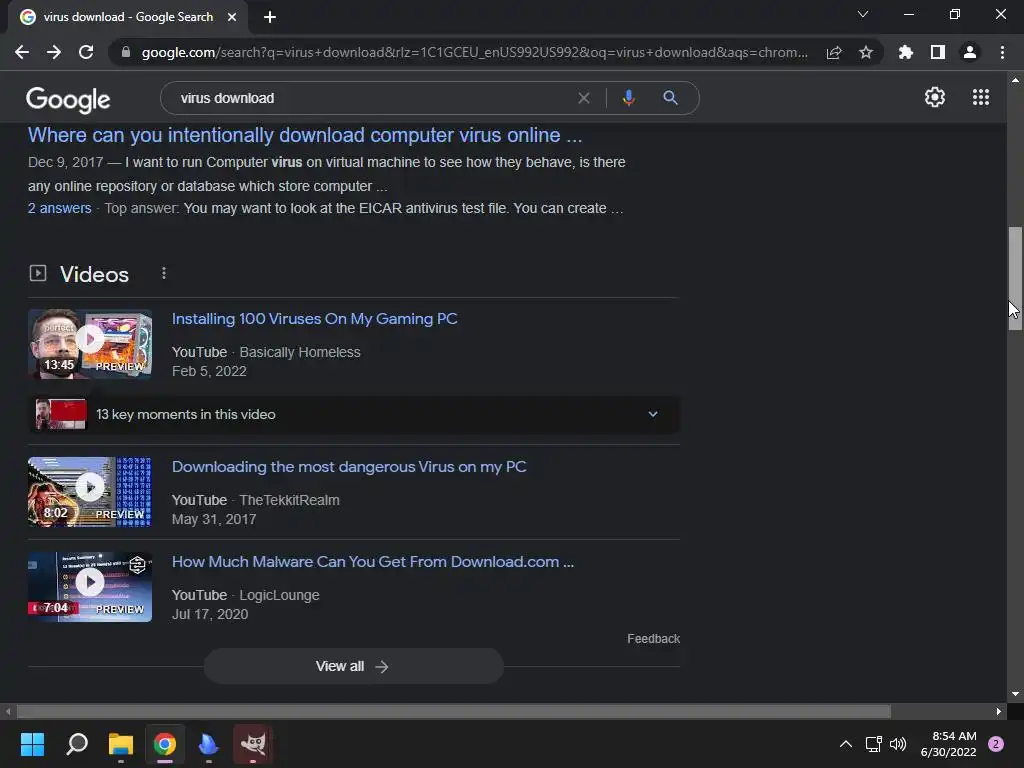The height and width of the screenshot is (768, 1024).
Task: Open the 2 answers link
Action: click(59, 208)
